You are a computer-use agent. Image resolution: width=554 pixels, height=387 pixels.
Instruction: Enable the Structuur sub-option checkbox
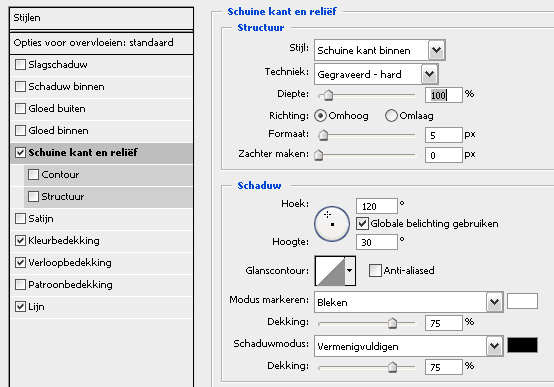(x=33, y=197)
